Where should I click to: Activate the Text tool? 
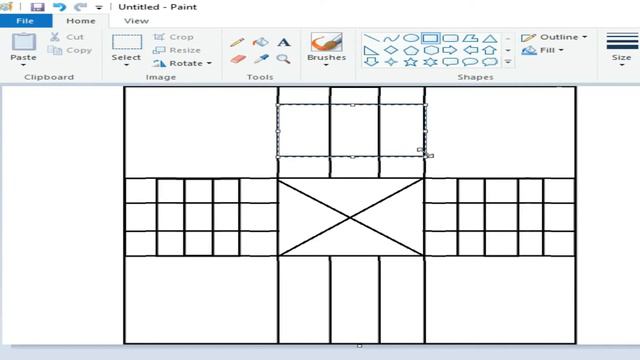(x=284, y=42)
